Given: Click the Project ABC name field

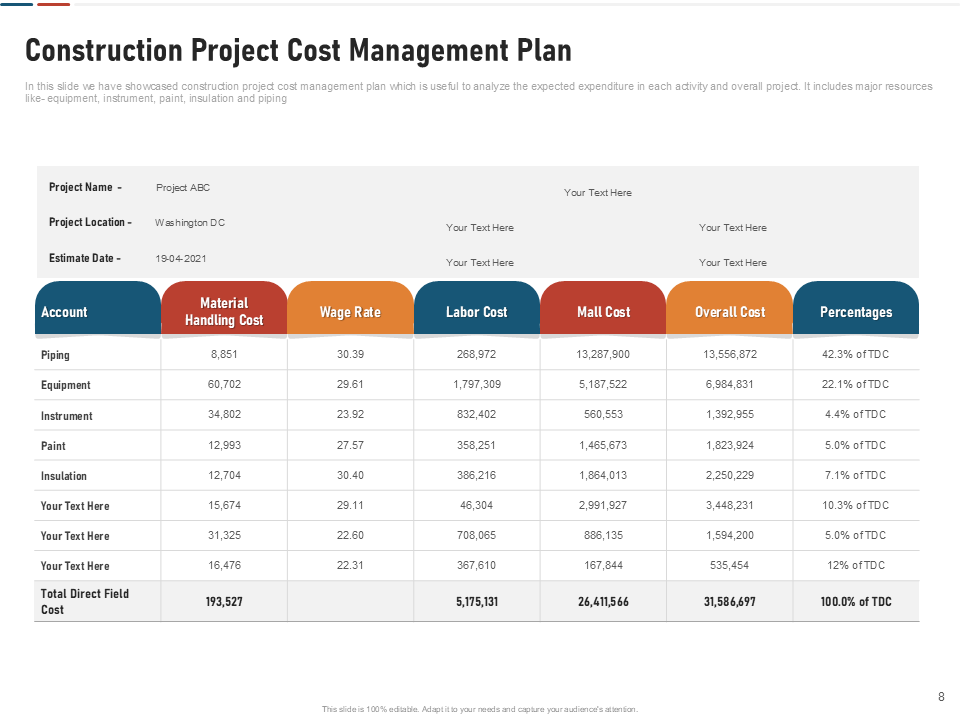Looking at the screenshot, I should 182,187.
